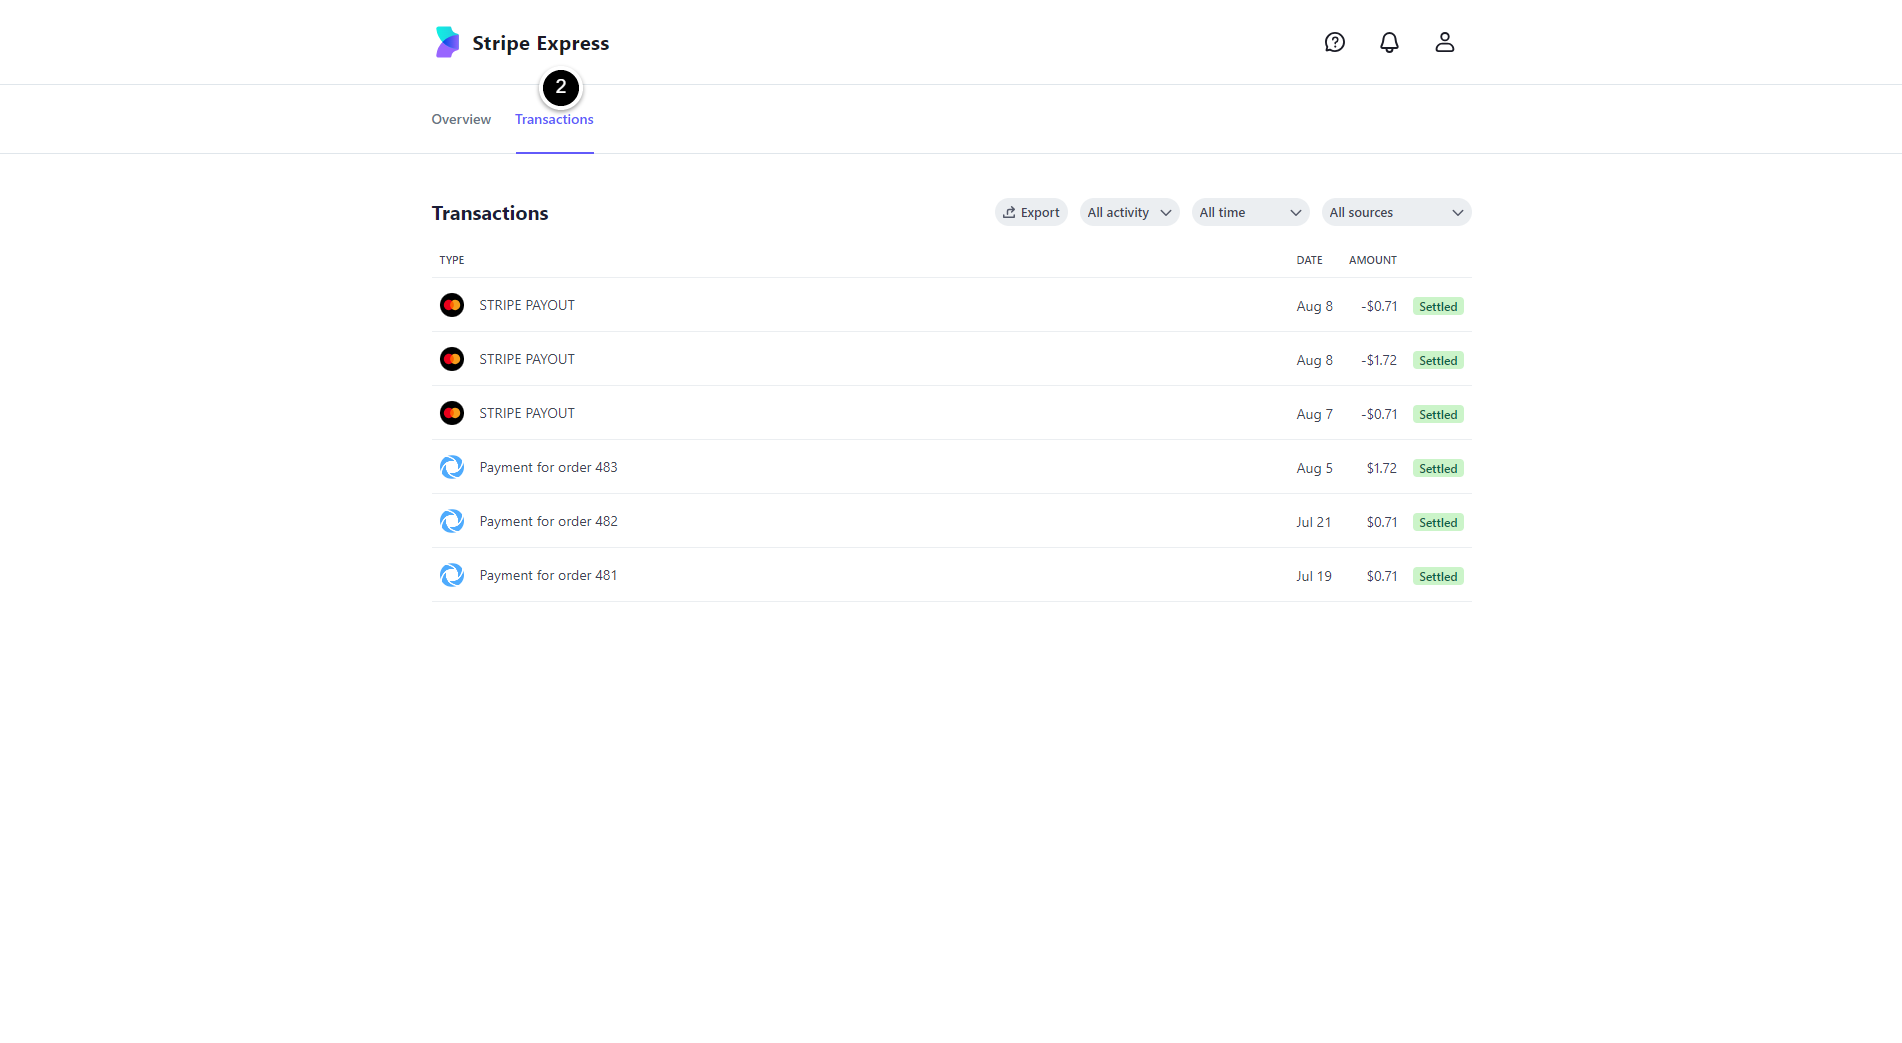Click the -$1.72 amount value
The image size is (1902, 1043).
pyautogui.click(x=1379, y=360)
